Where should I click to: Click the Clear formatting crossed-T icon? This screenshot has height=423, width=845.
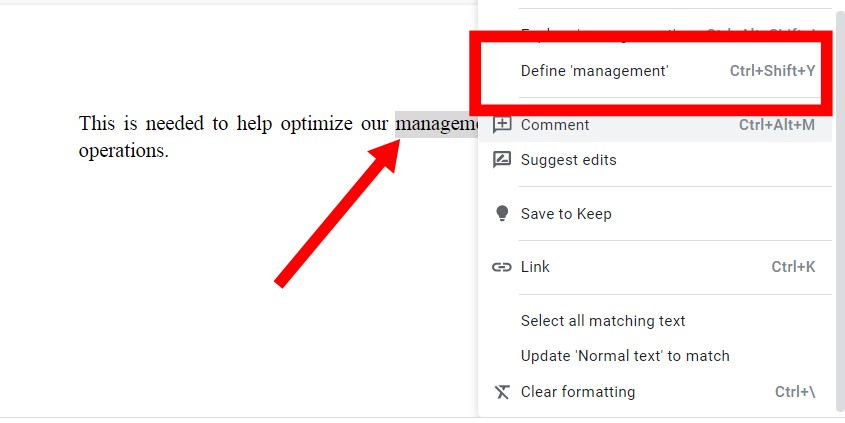coord(502,392)
